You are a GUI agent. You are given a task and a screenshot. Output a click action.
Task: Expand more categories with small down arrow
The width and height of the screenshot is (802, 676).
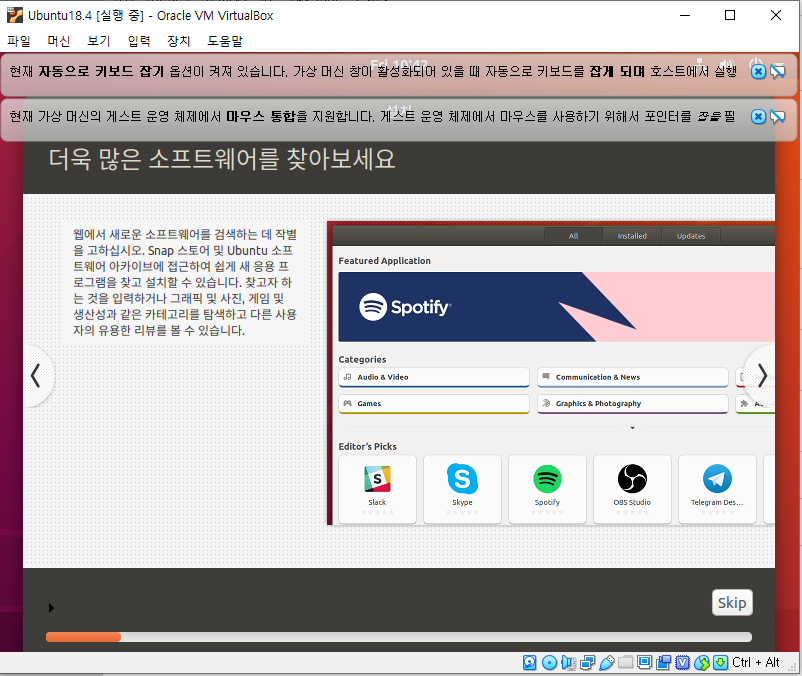pyautogui.click(x=633, y=427)
